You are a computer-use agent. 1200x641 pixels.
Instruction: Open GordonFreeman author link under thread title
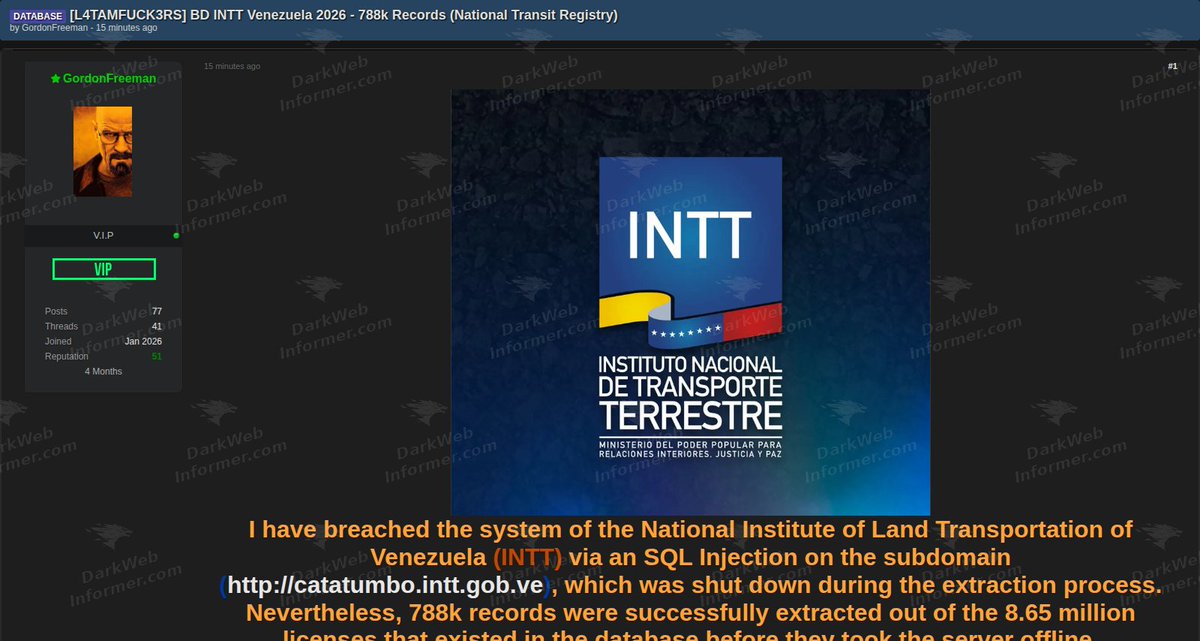pos(56,28)
